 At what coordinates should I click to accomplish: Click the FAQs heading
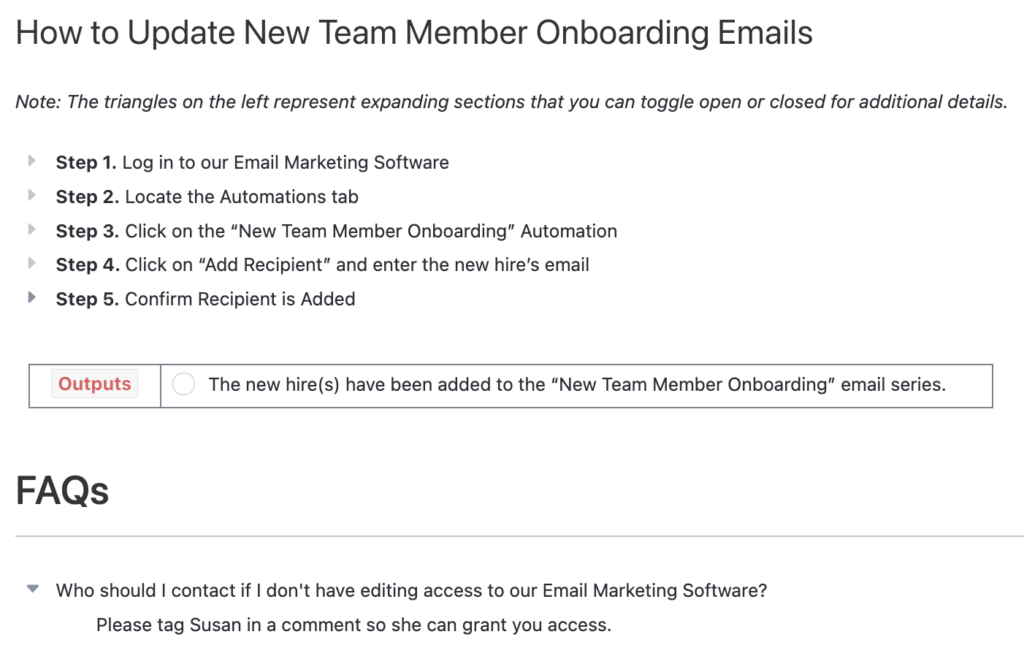tap(62, 491)
